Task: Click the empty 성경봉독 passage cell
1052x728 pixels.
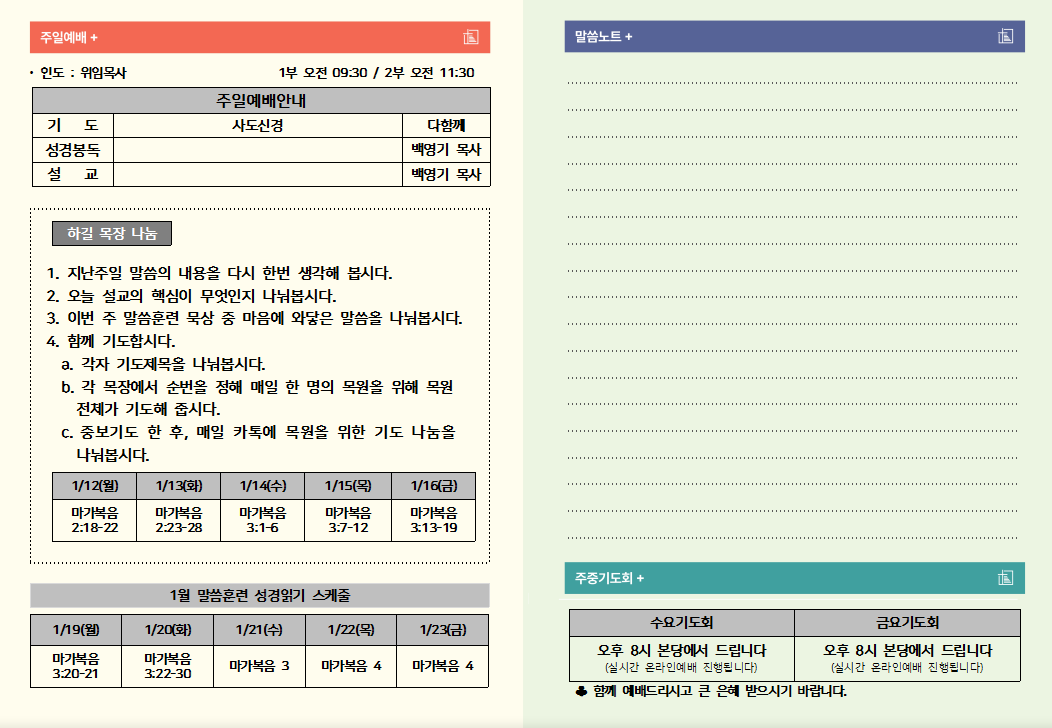Action: (257, 150)
